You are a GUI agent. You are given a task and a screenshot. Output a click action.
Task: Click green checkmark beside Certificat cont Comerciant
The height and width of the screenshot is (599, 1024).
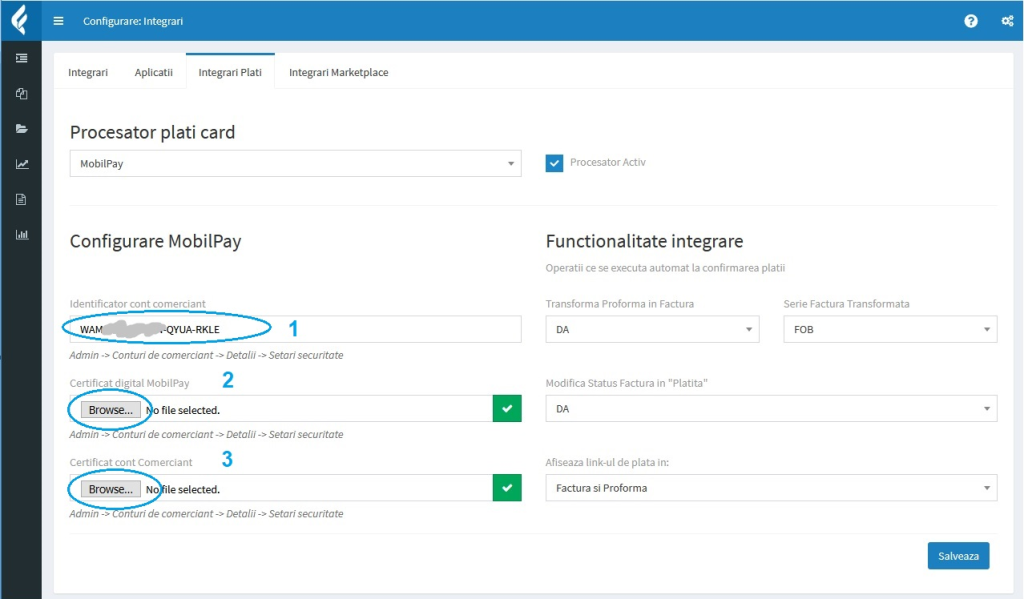point(507,488)
